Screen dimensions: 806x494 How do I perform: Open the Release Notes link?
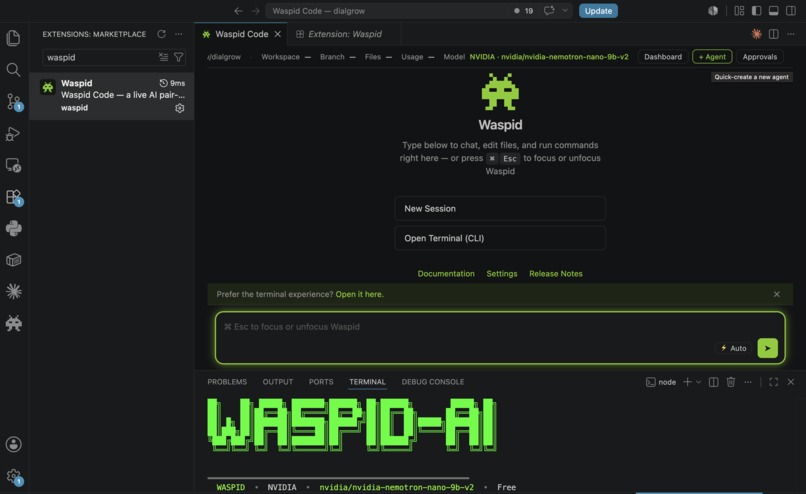[556, 273]
